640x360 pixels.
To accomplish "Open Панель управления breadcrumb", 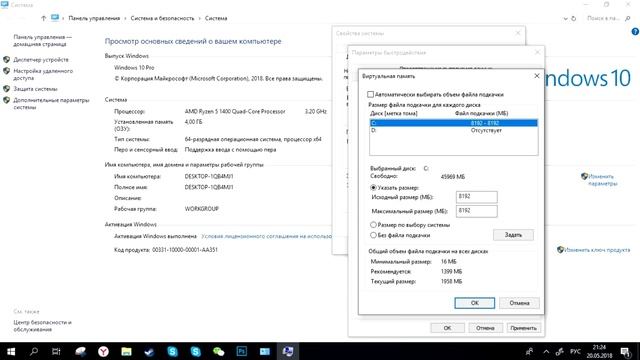I will 94,18.
